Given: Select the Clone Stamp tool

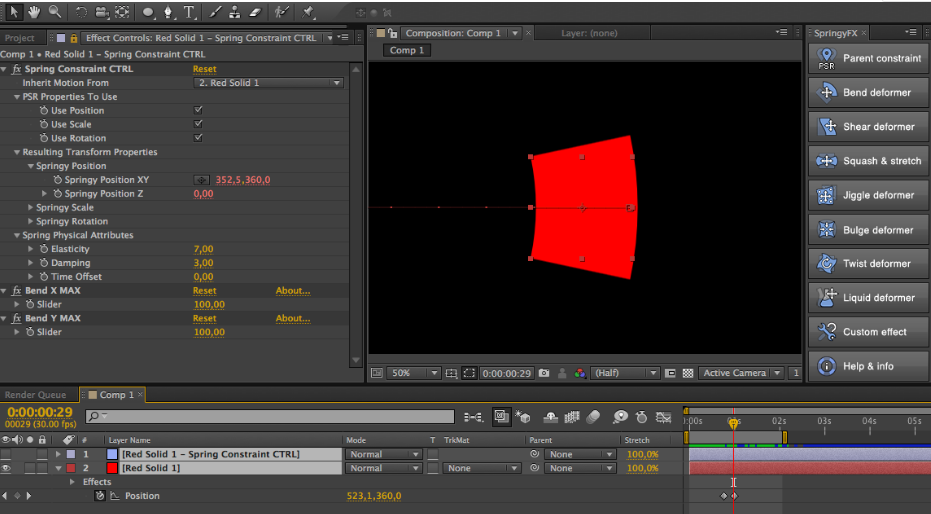Looking at the screenshot, I should tap(235, 12).
